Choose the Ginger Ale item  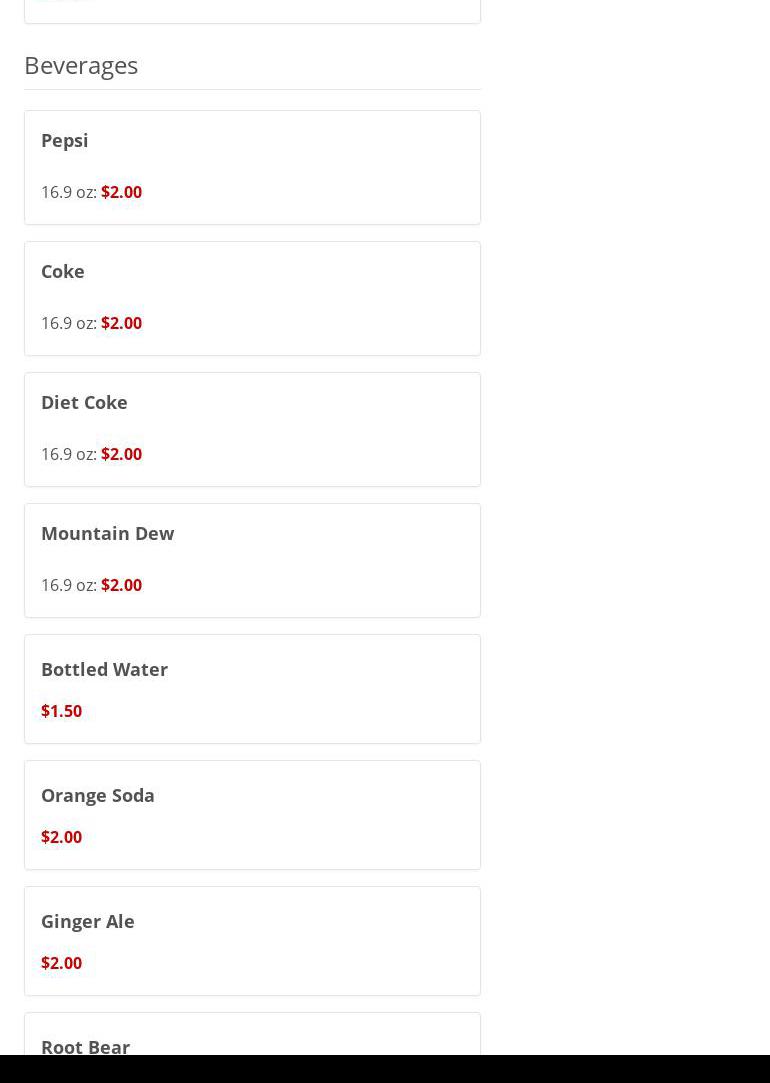coord(88,922)
